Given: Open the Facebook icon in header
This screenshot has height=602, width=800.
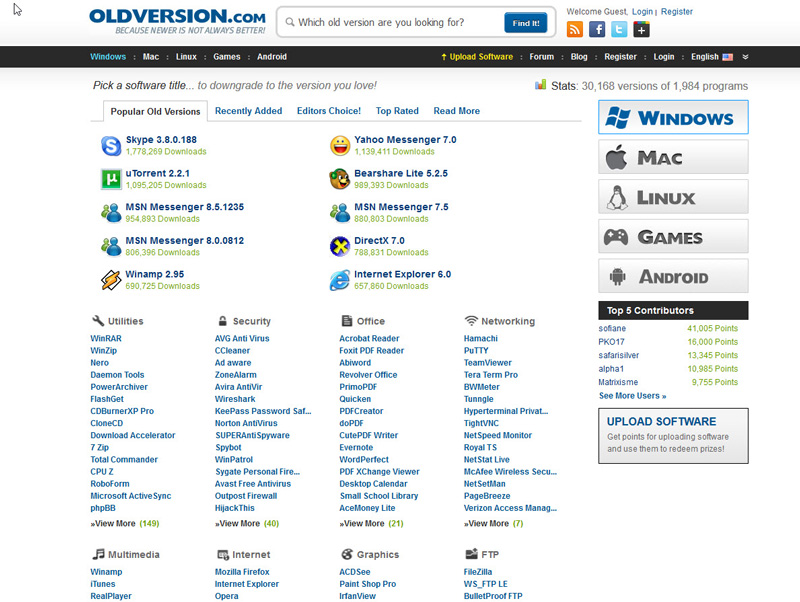Looking at the screenshot, I should click(x=597, y=30).
